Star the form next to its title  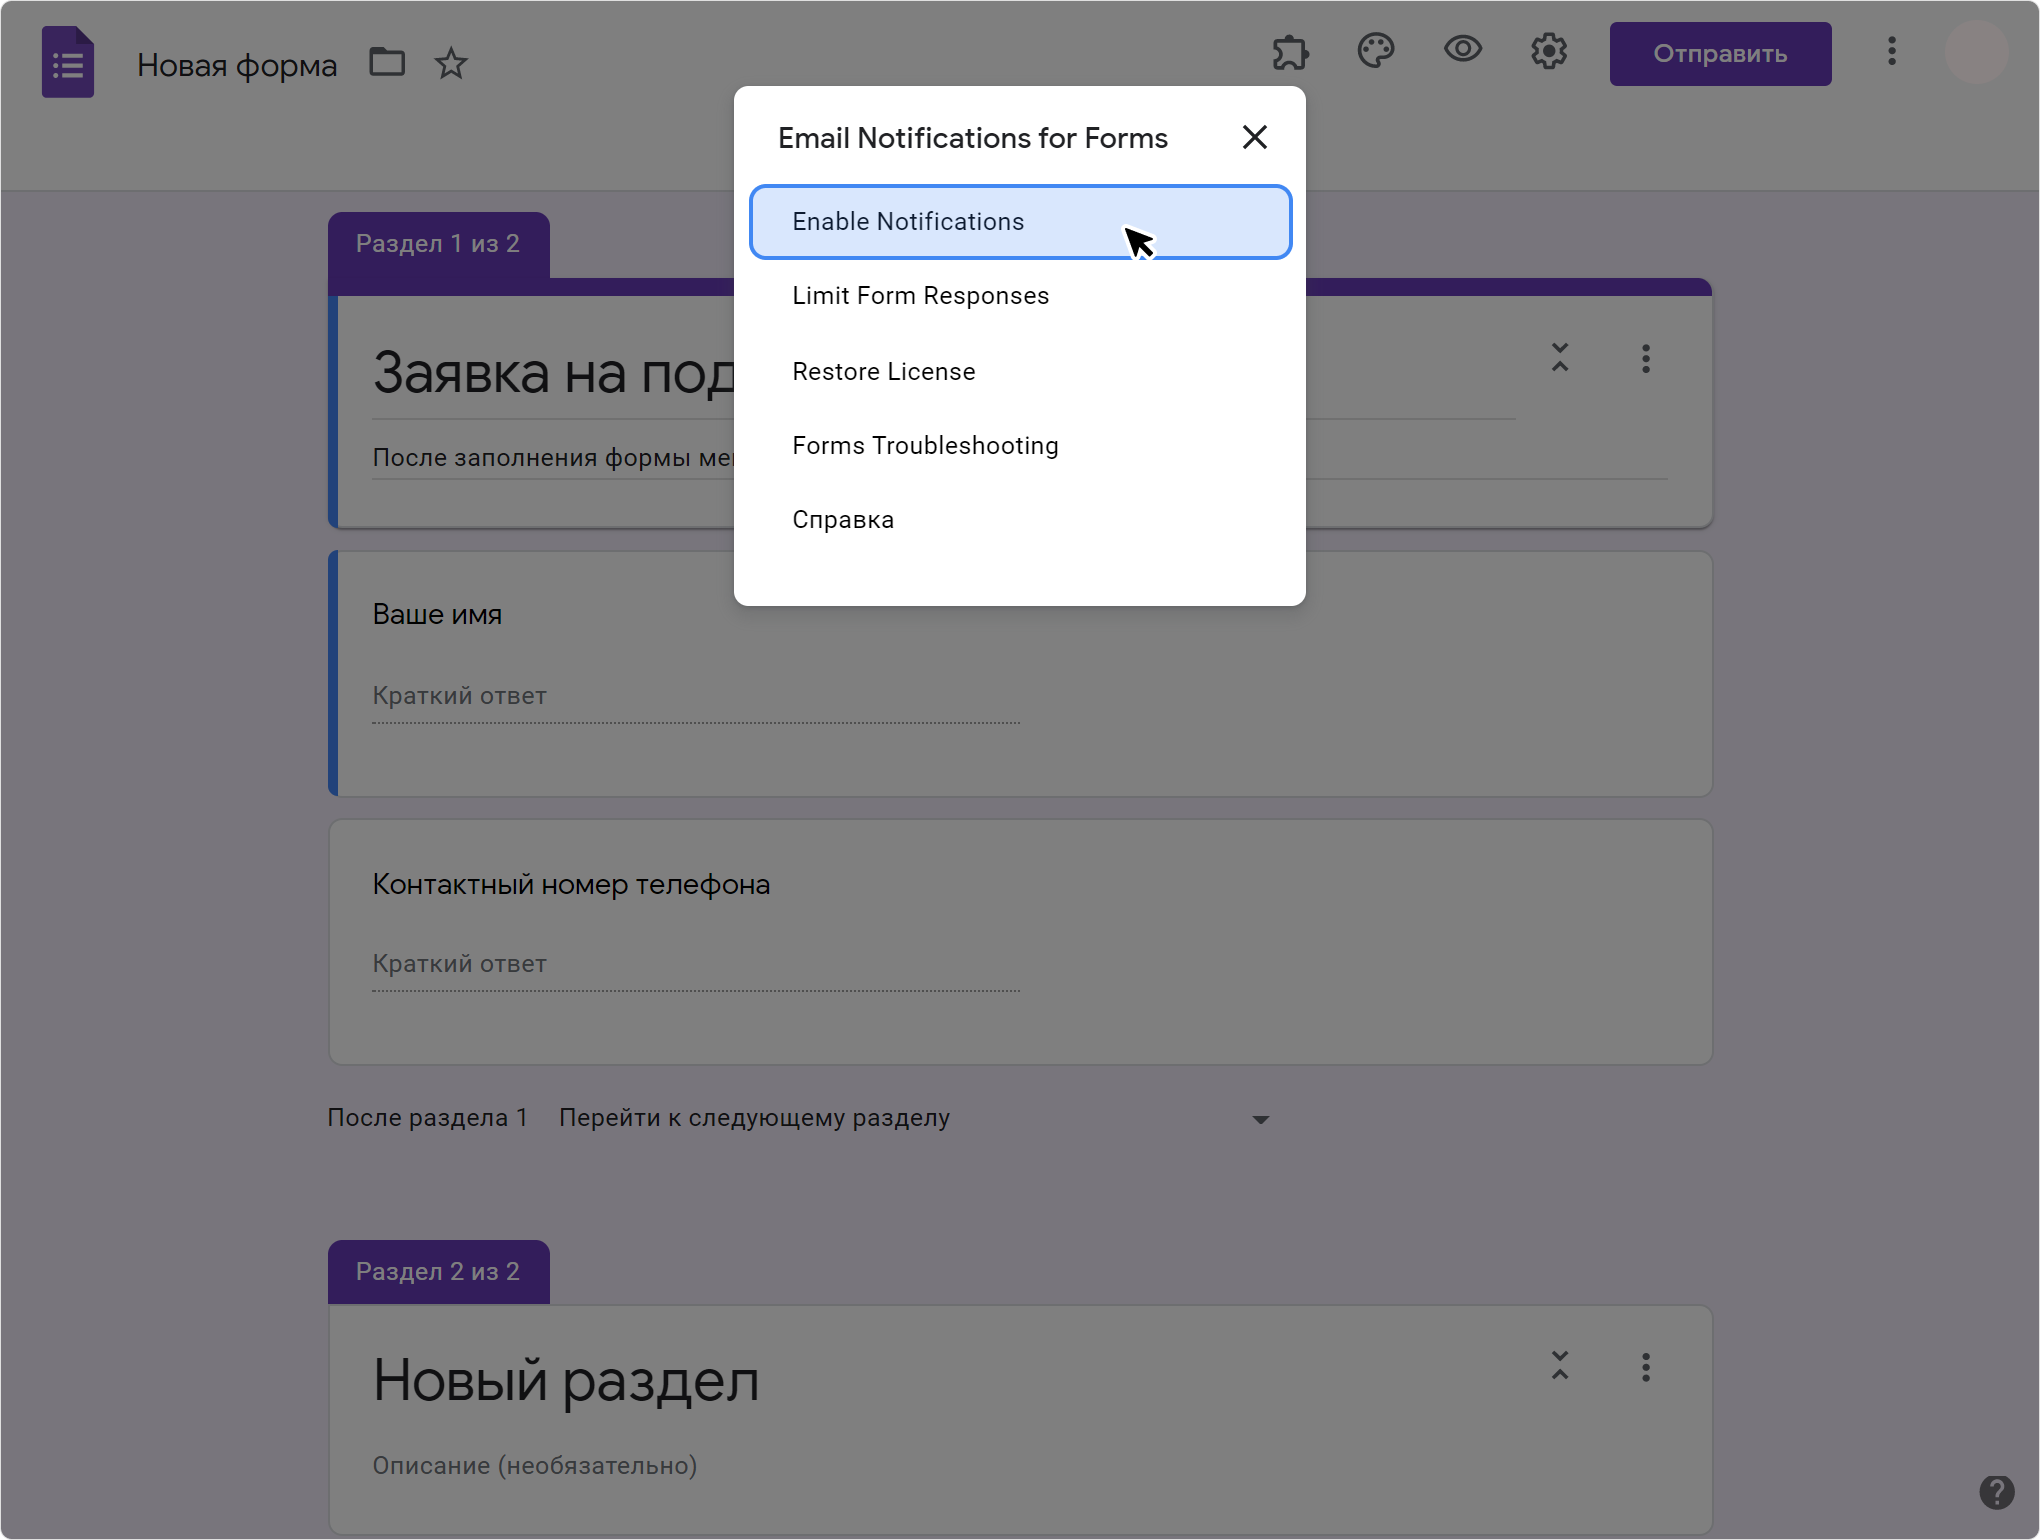(450, 63)
